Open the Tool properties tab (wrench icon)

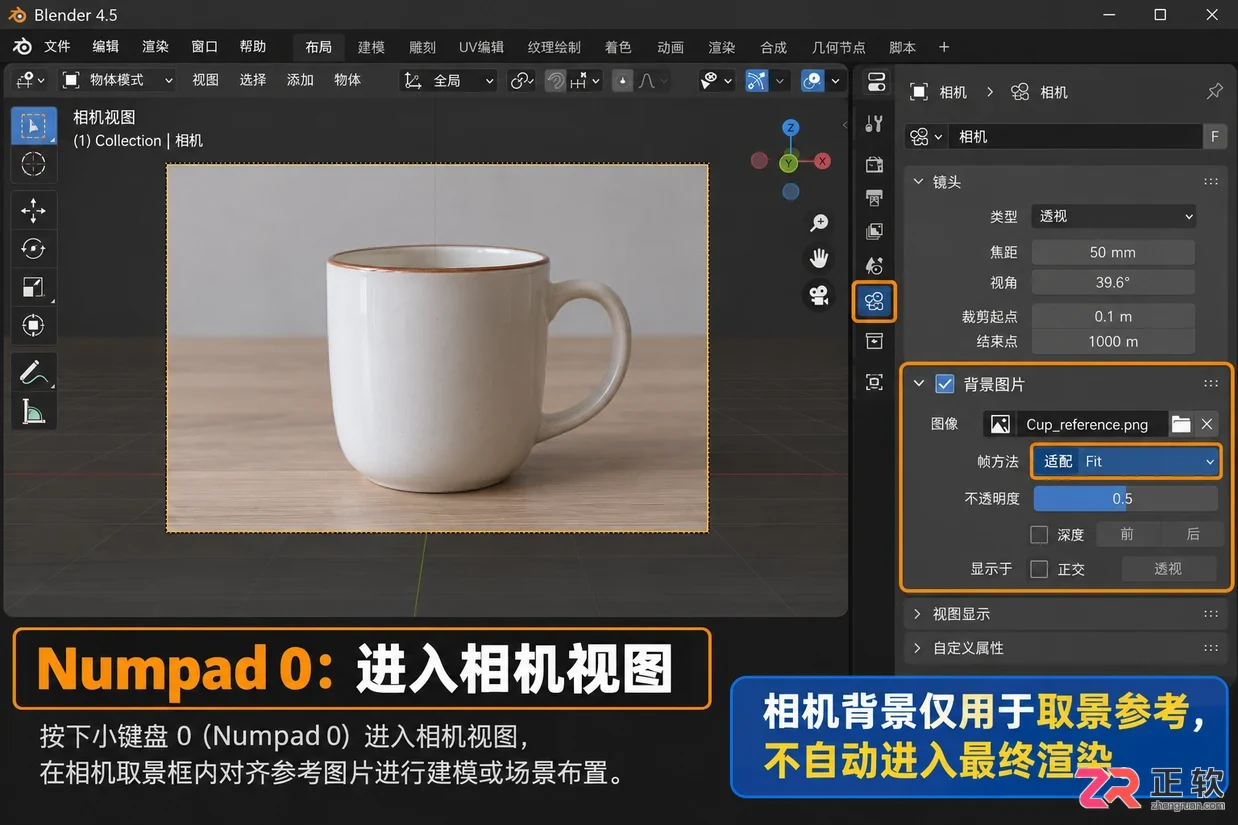pyautogui.click(x=874, y=124)
